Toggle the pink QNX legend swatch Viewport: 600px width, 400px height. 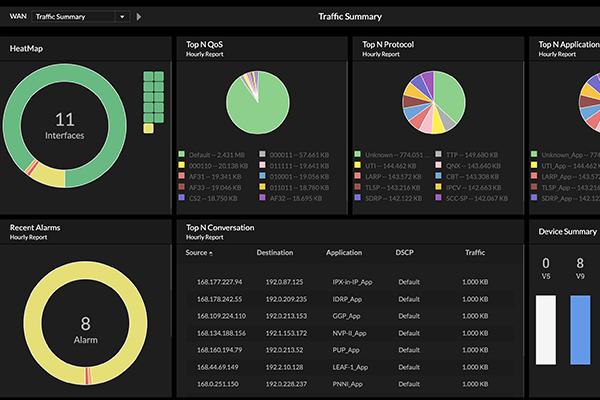(x=439, y=165)
